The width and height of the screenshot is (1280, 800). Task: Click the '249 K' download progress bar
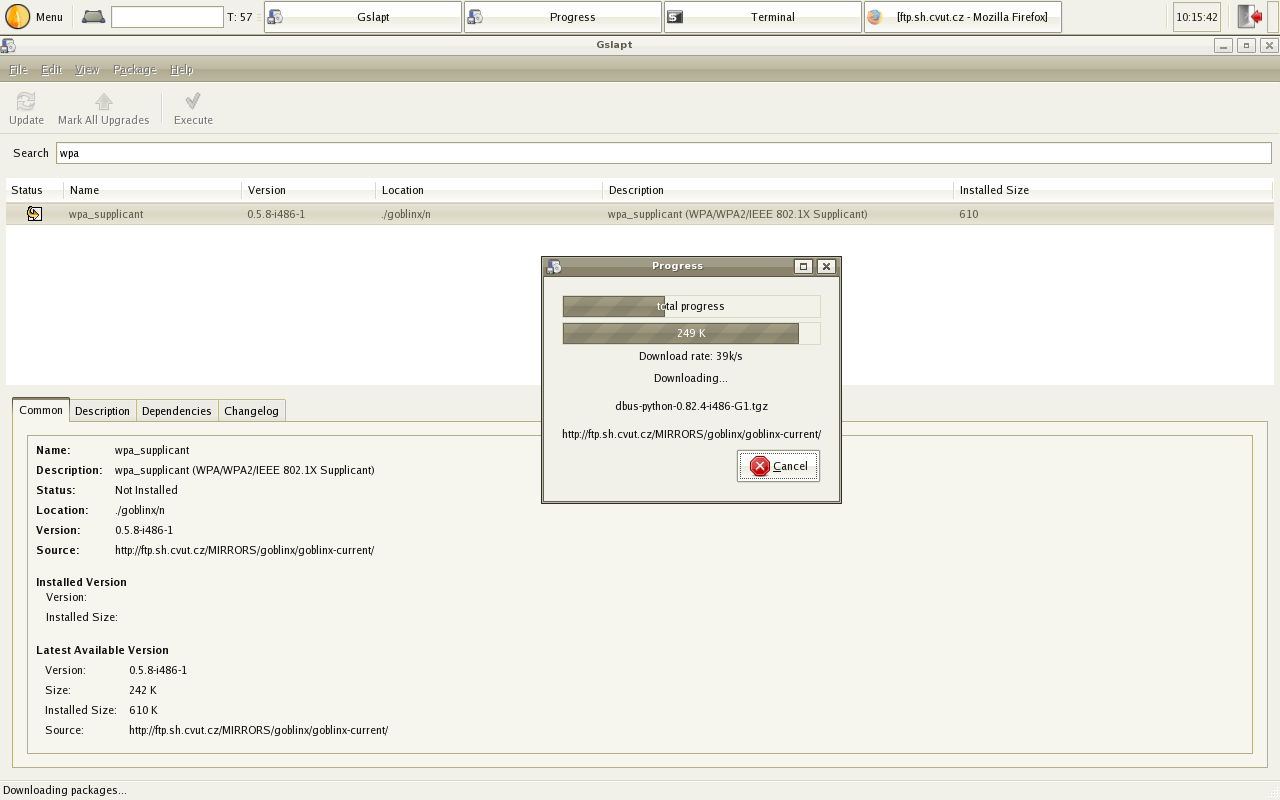click(x=691, y=333)
